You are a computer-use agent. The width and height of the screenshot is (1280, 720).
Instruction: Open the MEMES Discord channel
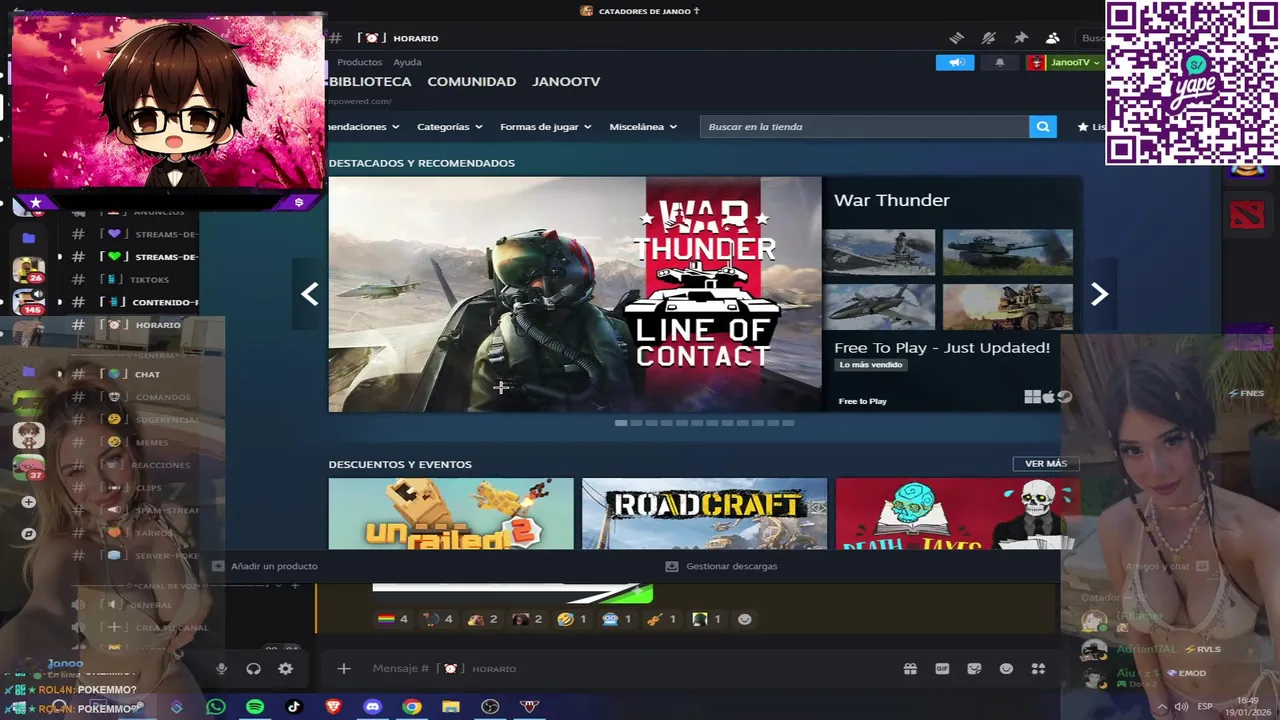click(135, 442)
